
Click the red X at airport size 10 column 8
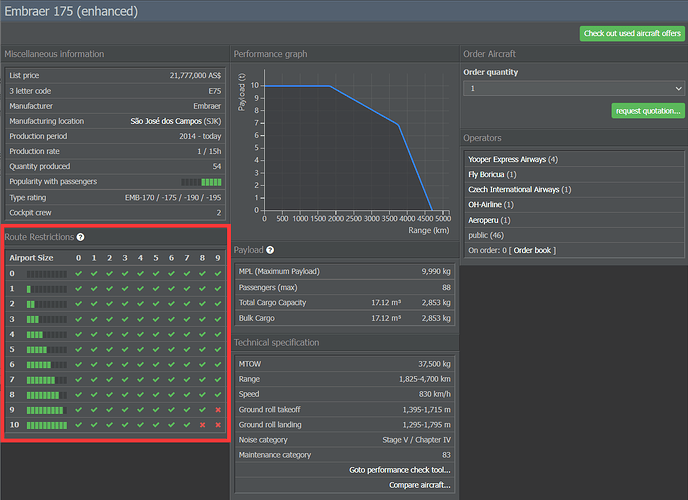pyautogui.click(x=202, y=425)
